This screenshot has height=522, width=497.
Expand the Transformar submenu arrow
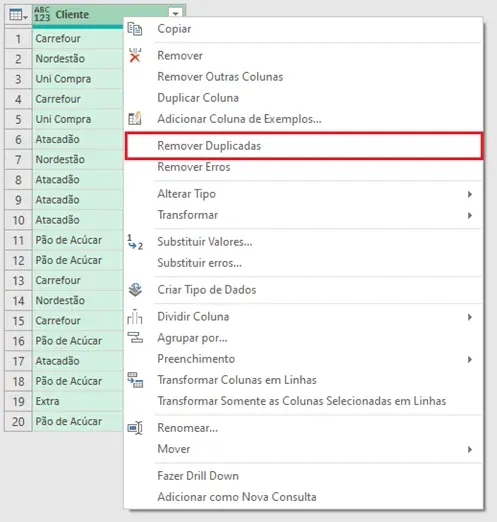[470, 215]
